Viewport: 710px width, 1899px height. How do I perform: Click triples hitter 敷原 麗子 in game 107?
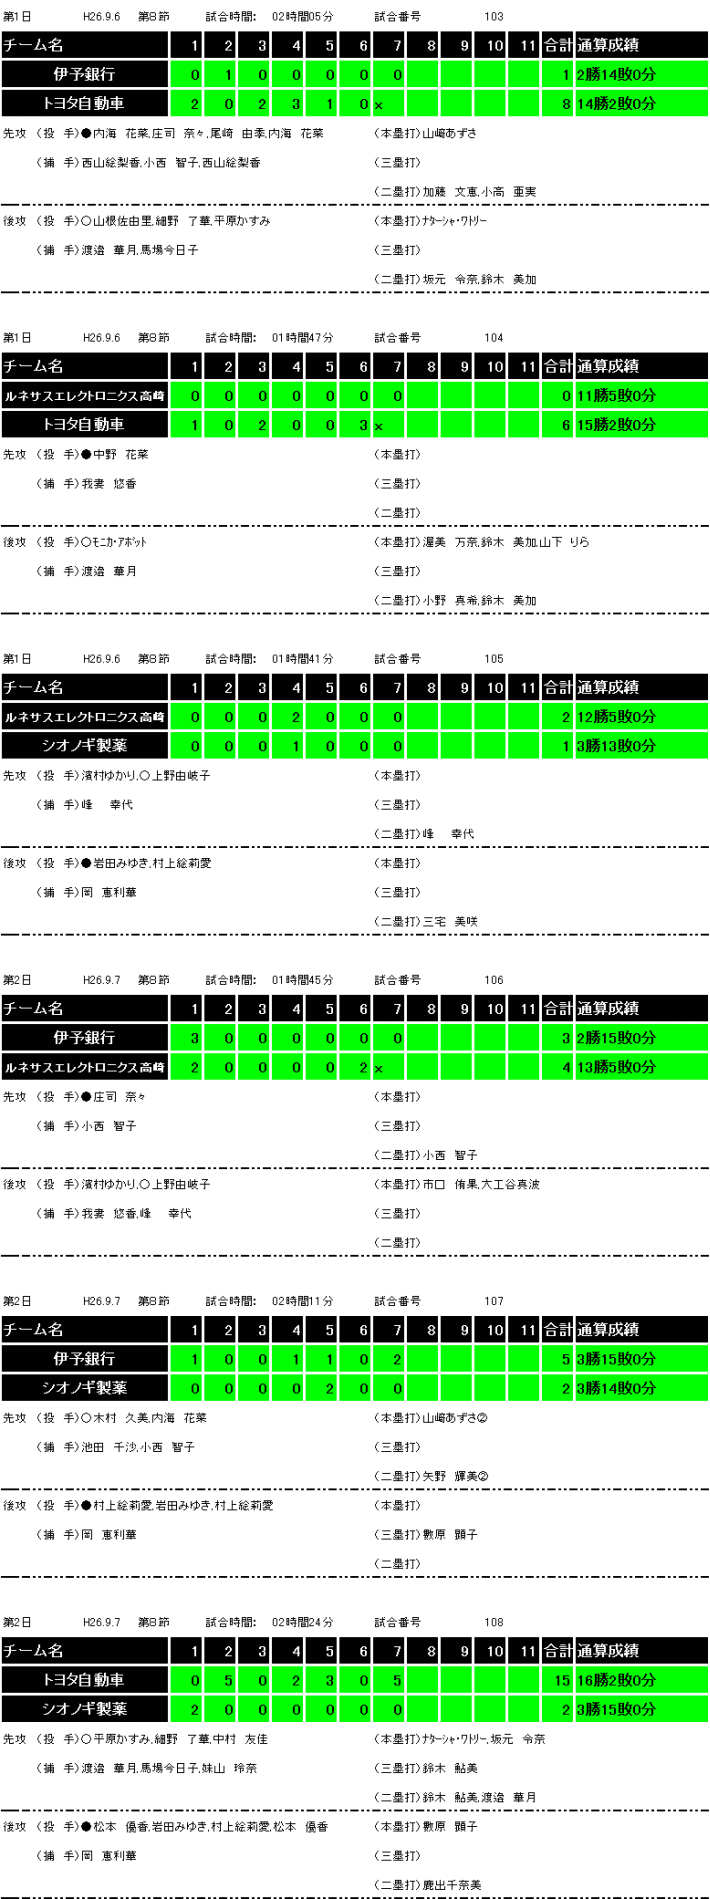[x=450, y=1535]
